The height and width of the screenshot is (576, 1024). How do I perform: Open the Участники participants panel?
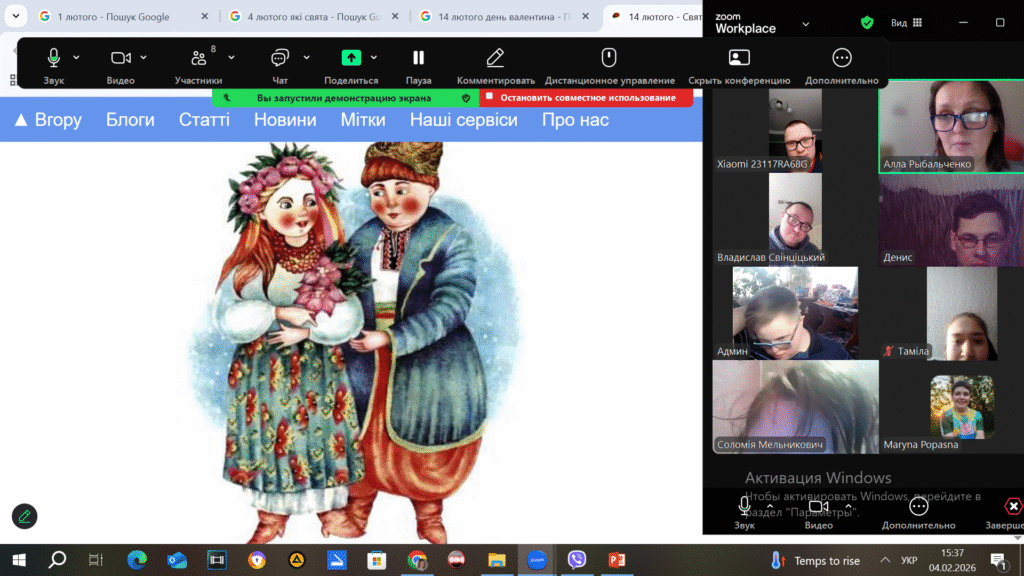[x=199, y=64]
